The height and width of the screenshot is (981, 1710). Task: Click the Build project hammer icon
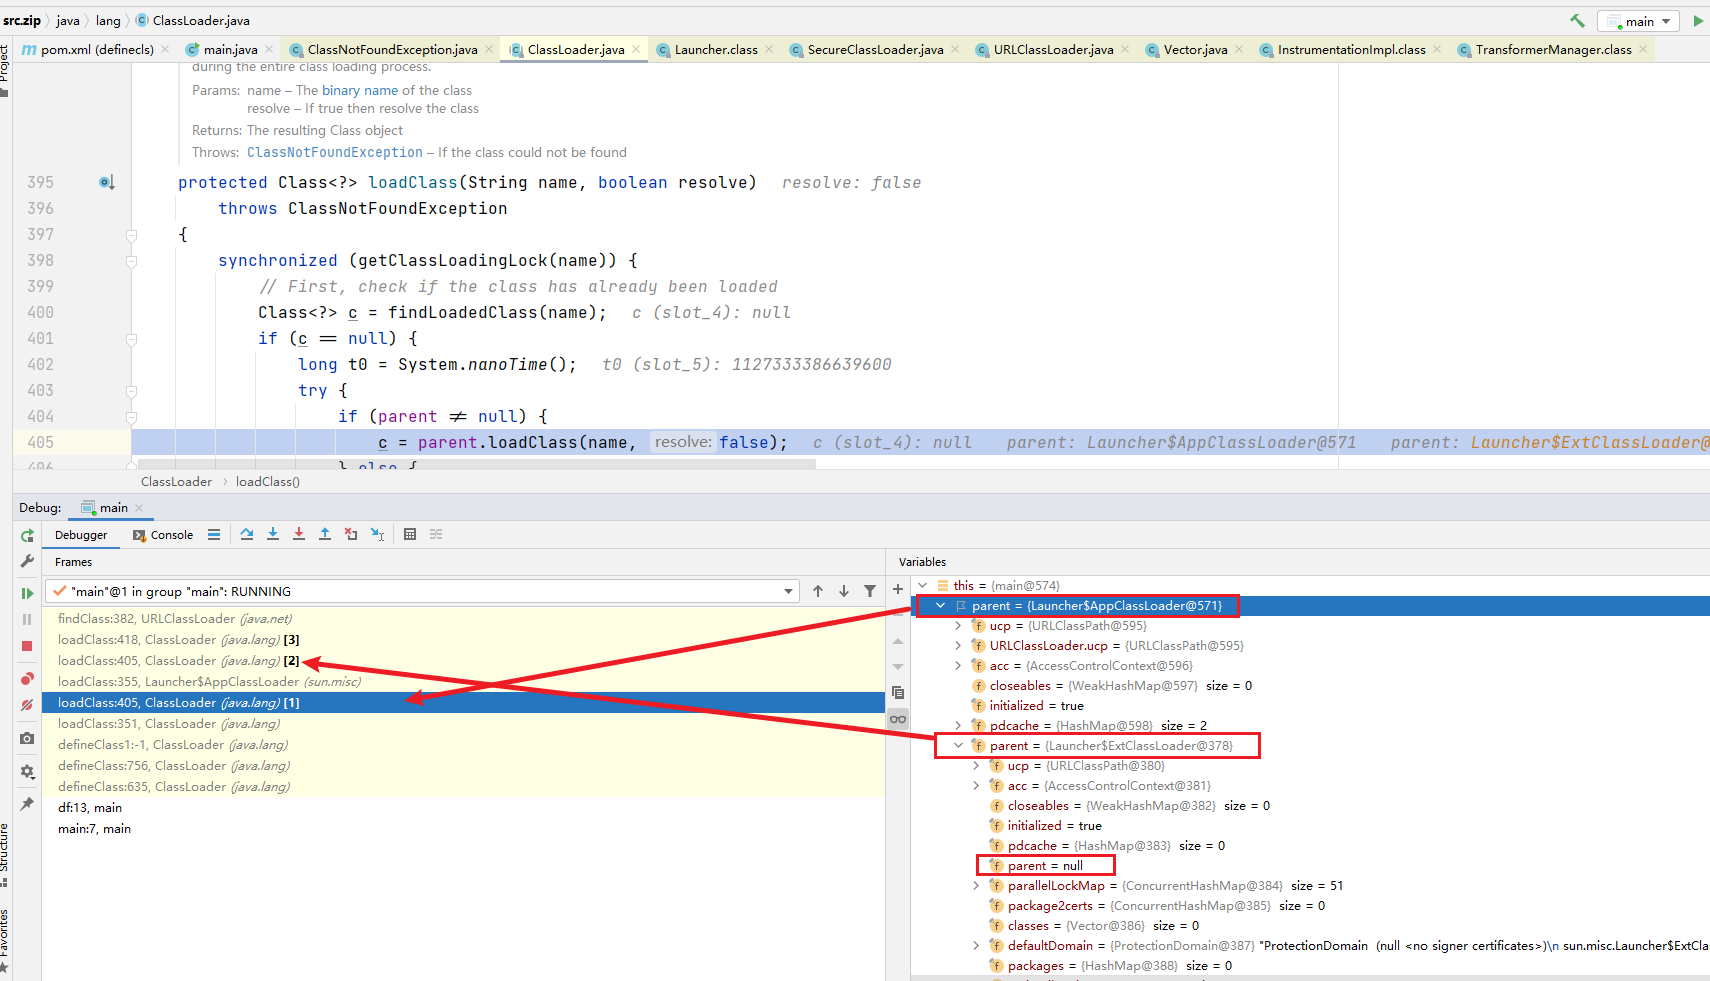point(1577,21)
